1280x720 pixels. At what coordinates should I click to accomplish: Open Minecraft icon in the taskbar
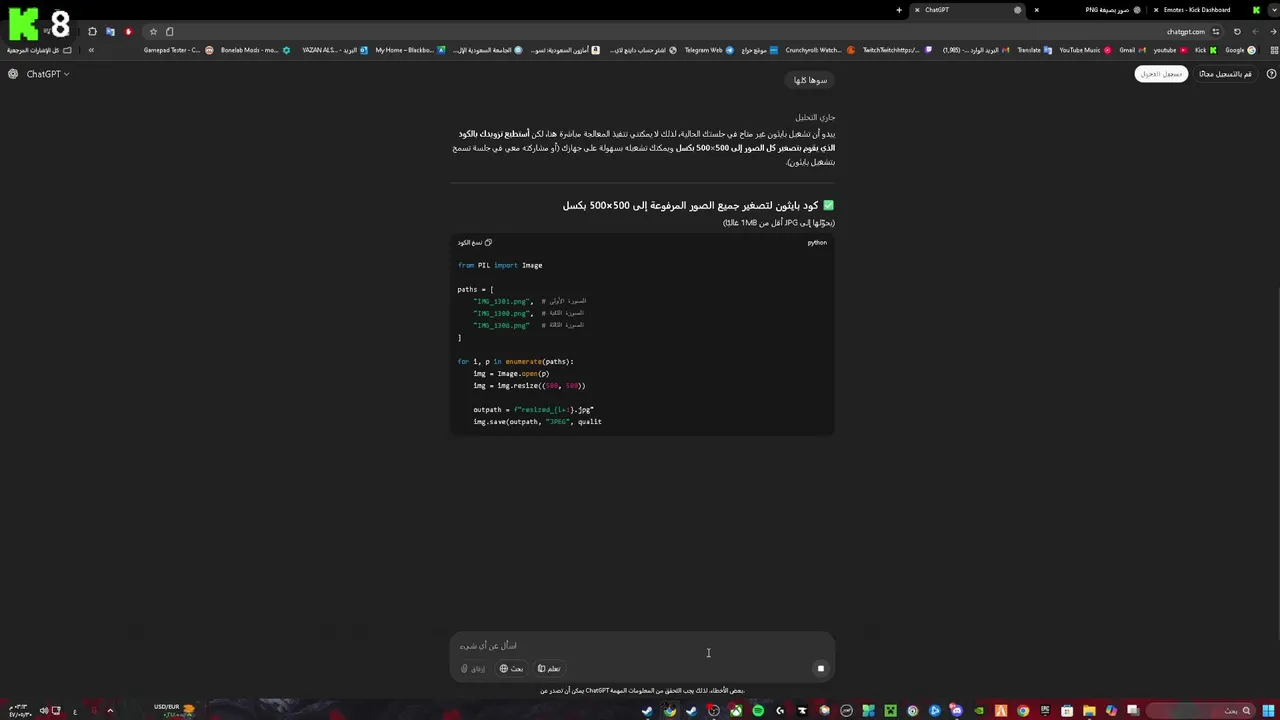click(x=890, y=711)
